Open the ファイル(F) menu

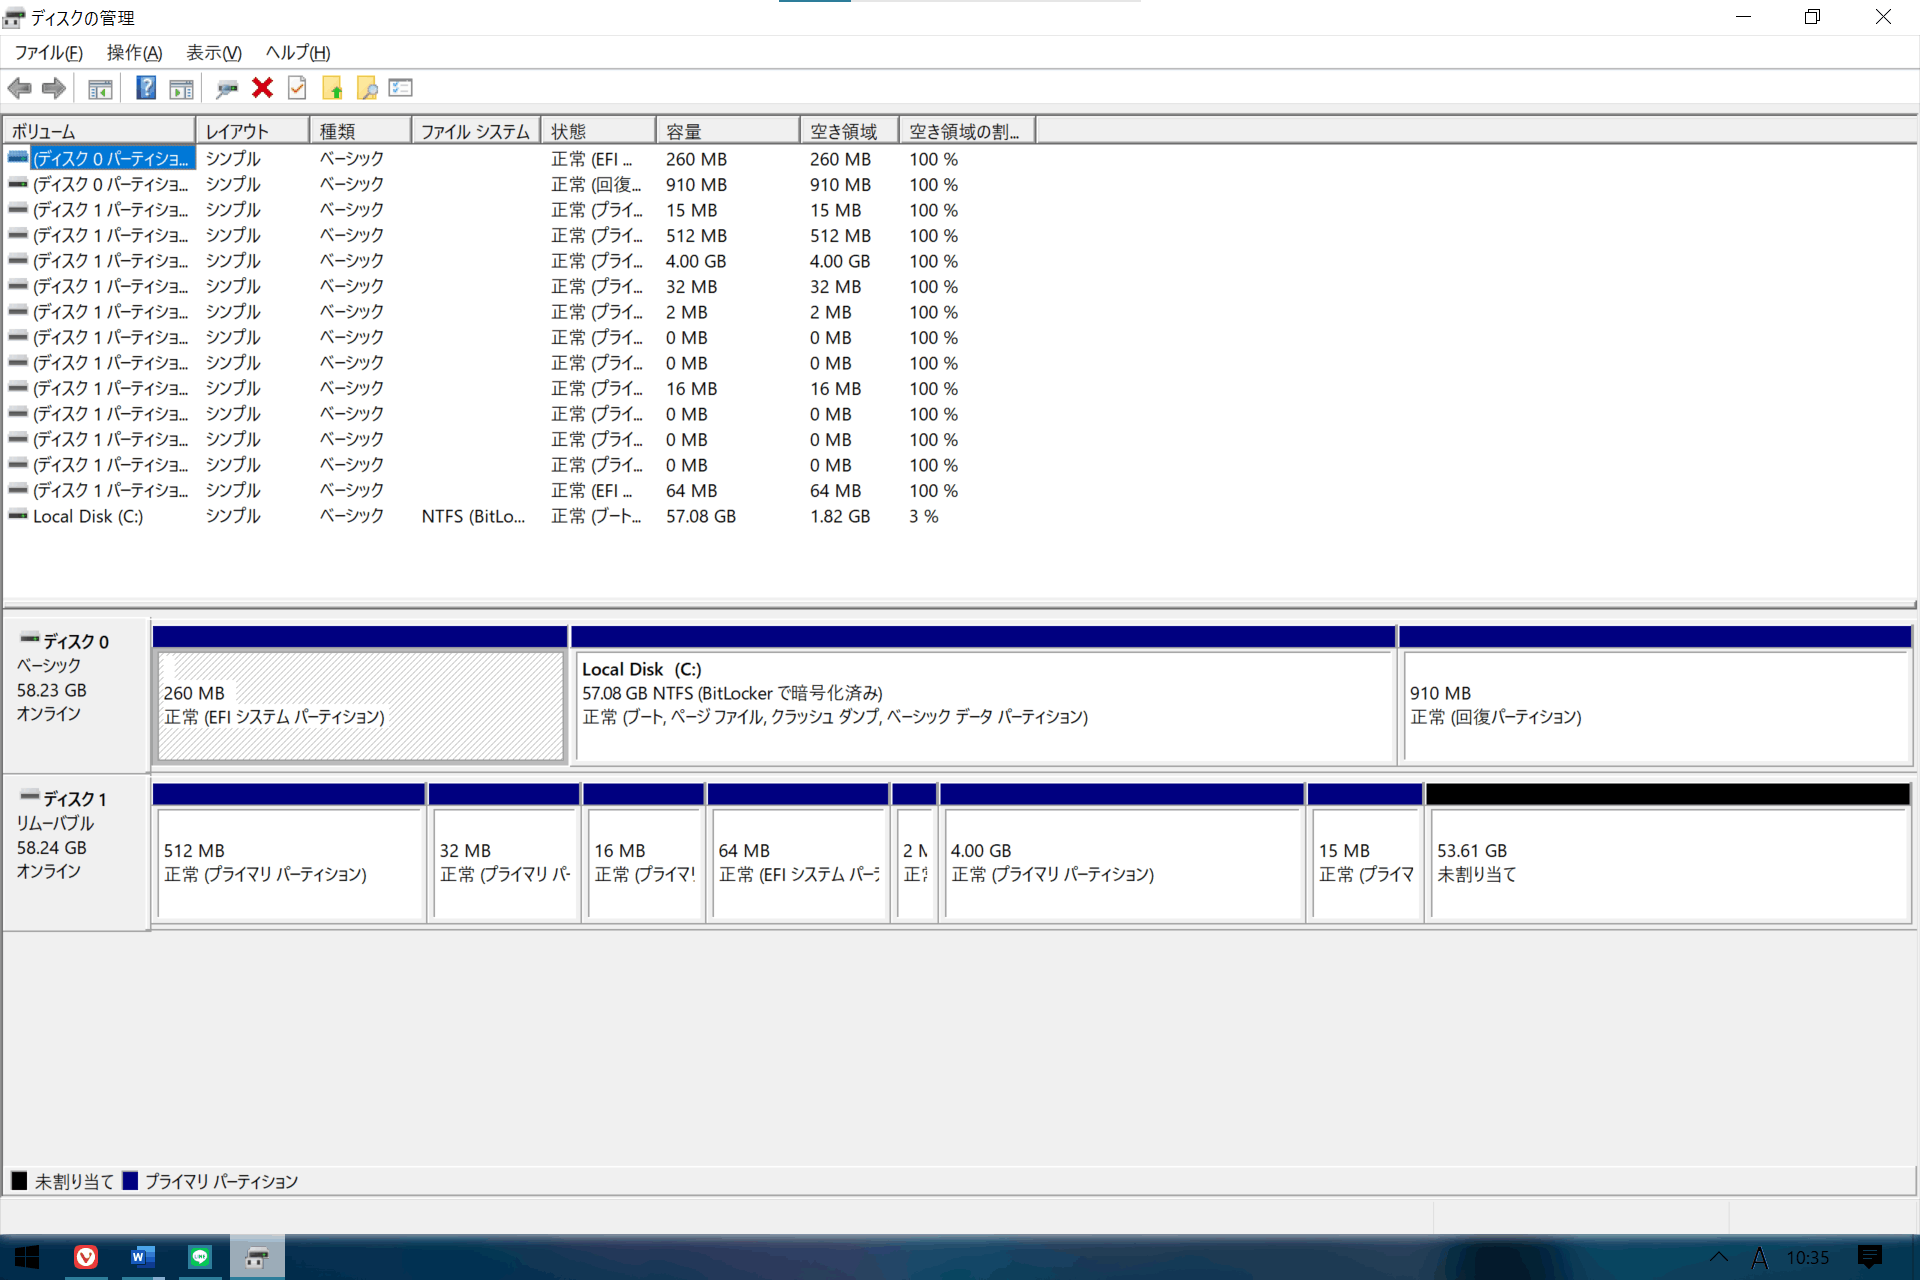tap(48, 53)
